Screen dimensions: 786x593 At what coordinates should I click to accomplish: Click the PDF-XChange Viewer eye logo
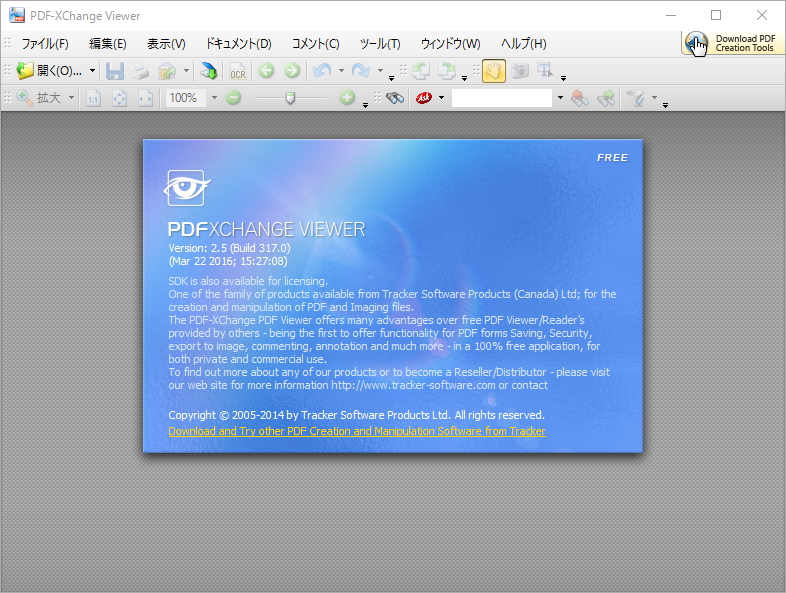[x=186, y=188]
